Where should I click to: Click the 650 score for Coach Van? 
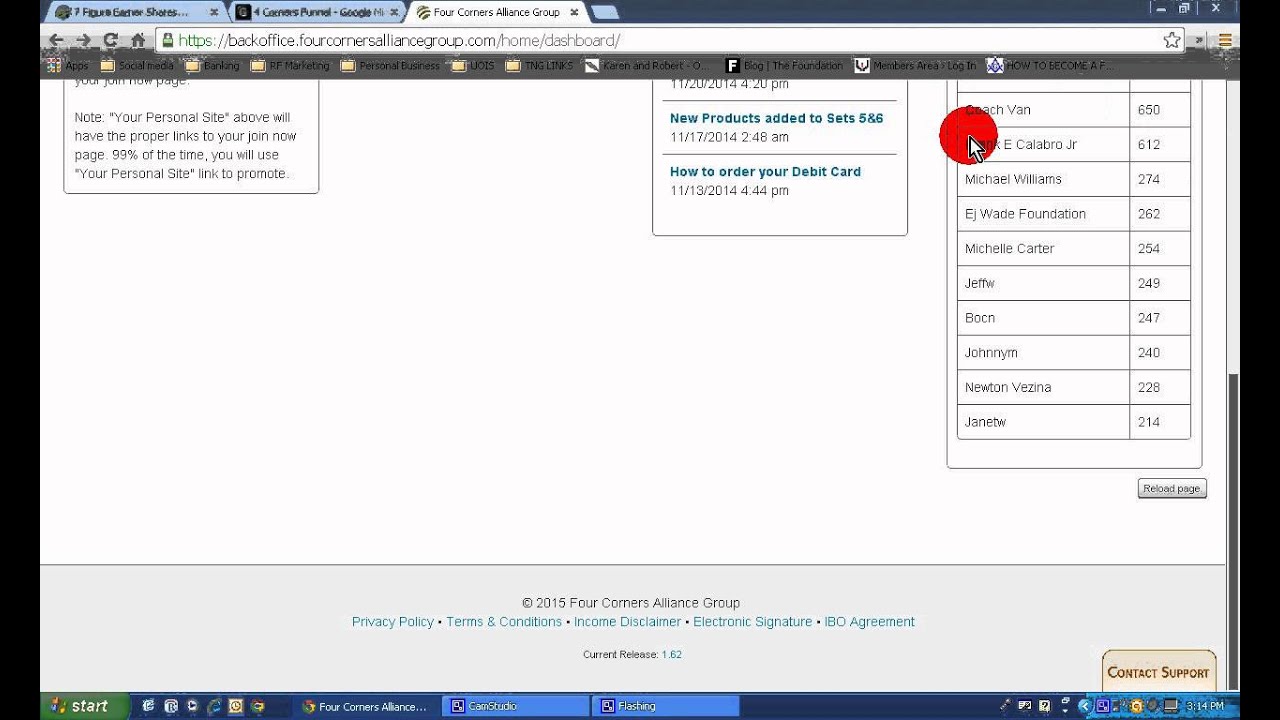[x=1148, y=110]
